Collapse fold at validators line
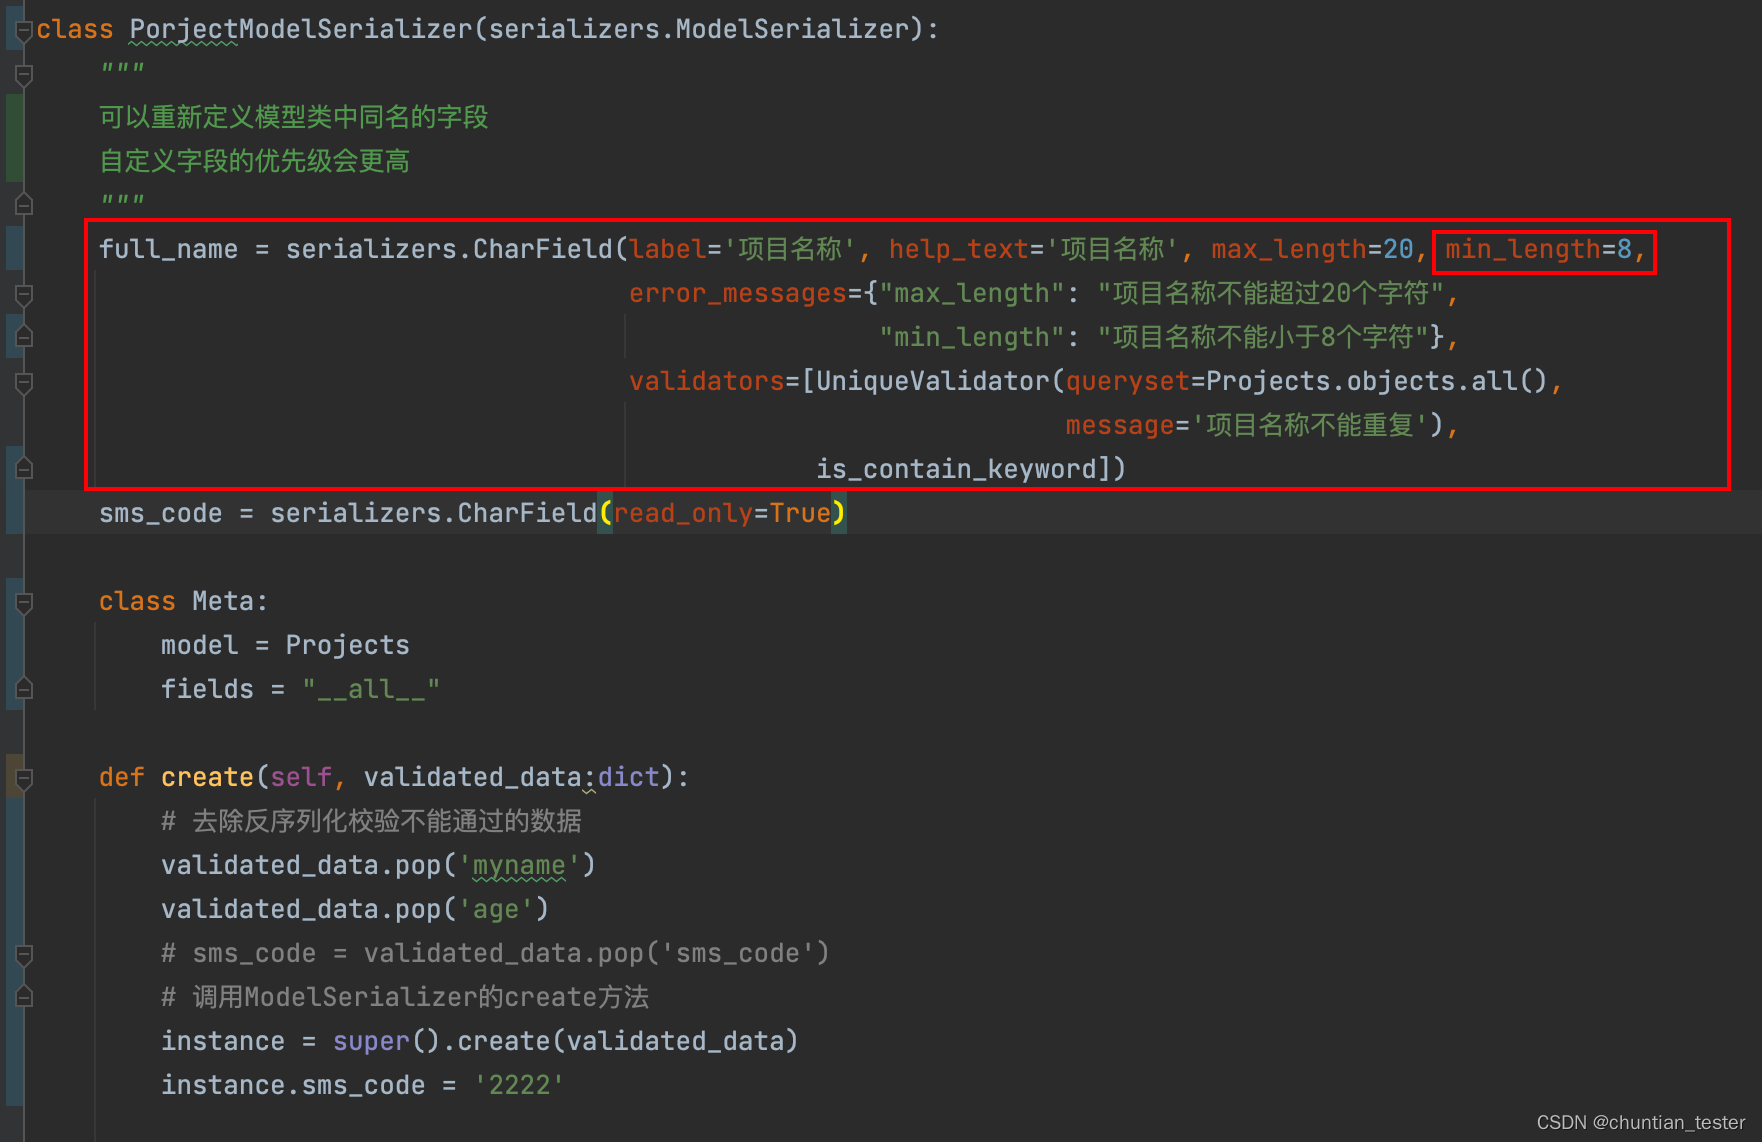The width and height of the screenshot is (1762, 1142). [24, 382]
